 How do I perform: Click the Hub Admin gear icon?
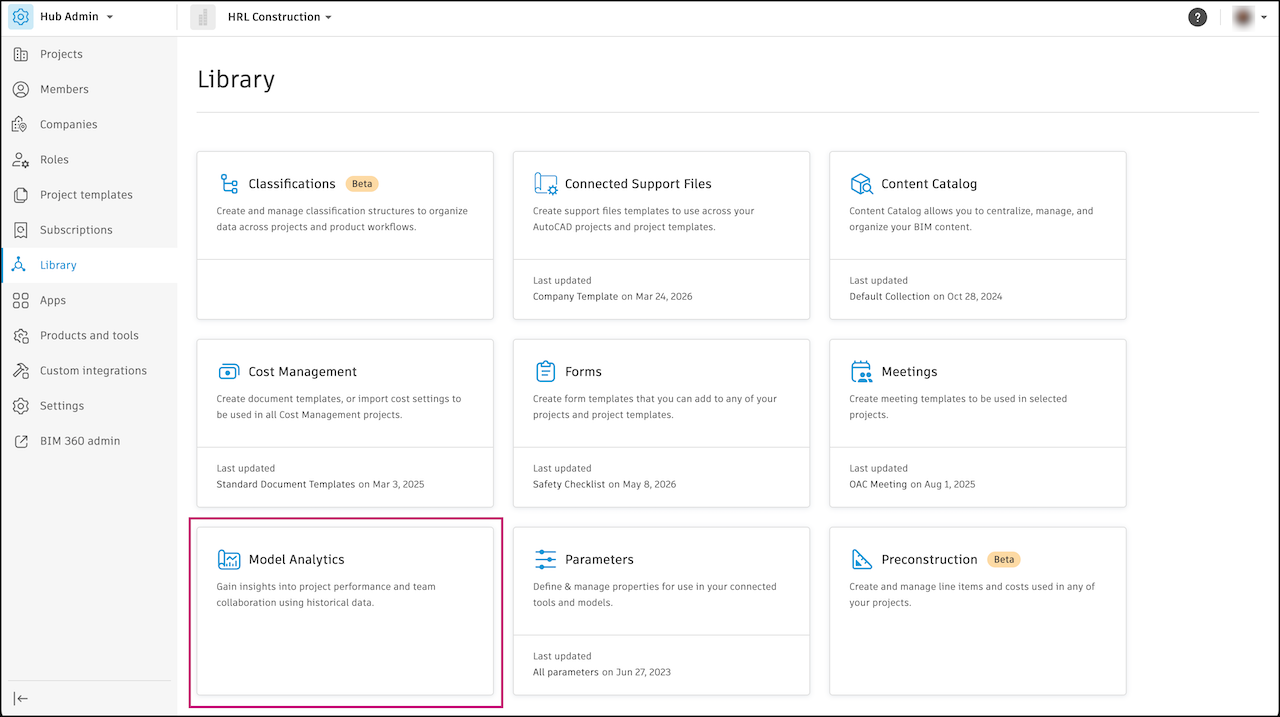21,17
